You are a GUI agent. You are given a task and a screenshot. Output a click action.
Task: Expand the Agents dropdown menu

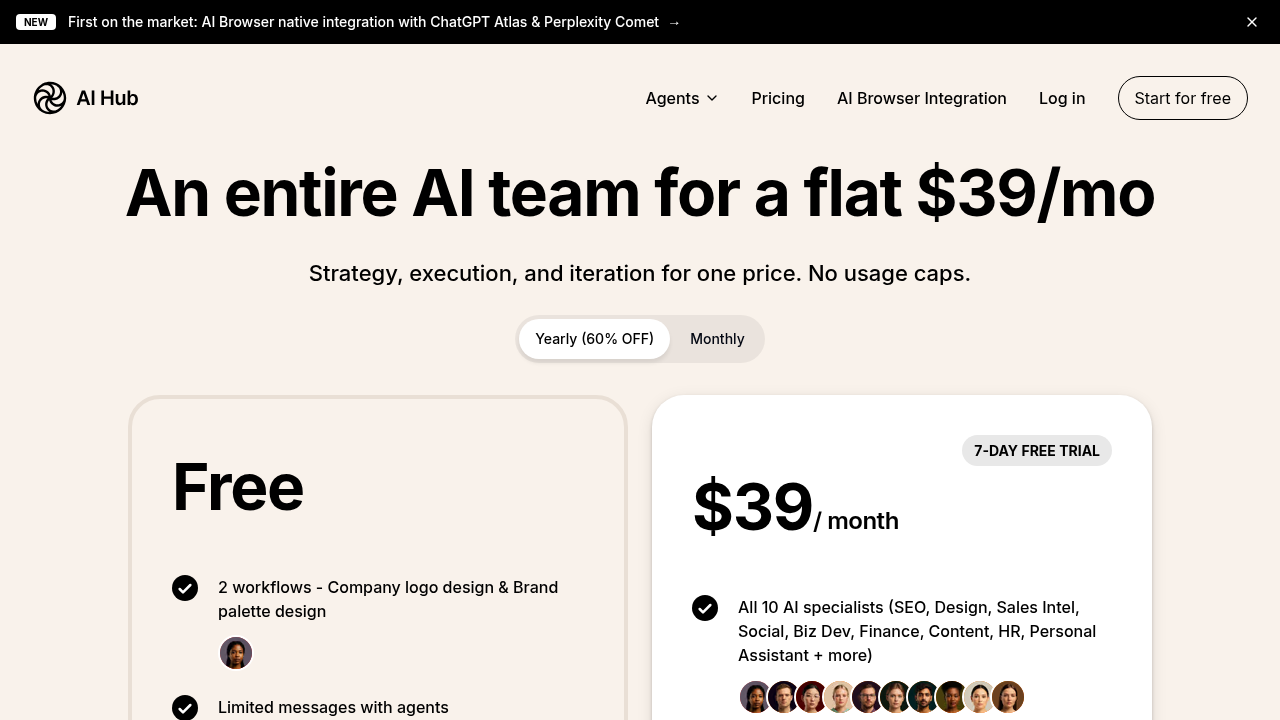[672, 98]
